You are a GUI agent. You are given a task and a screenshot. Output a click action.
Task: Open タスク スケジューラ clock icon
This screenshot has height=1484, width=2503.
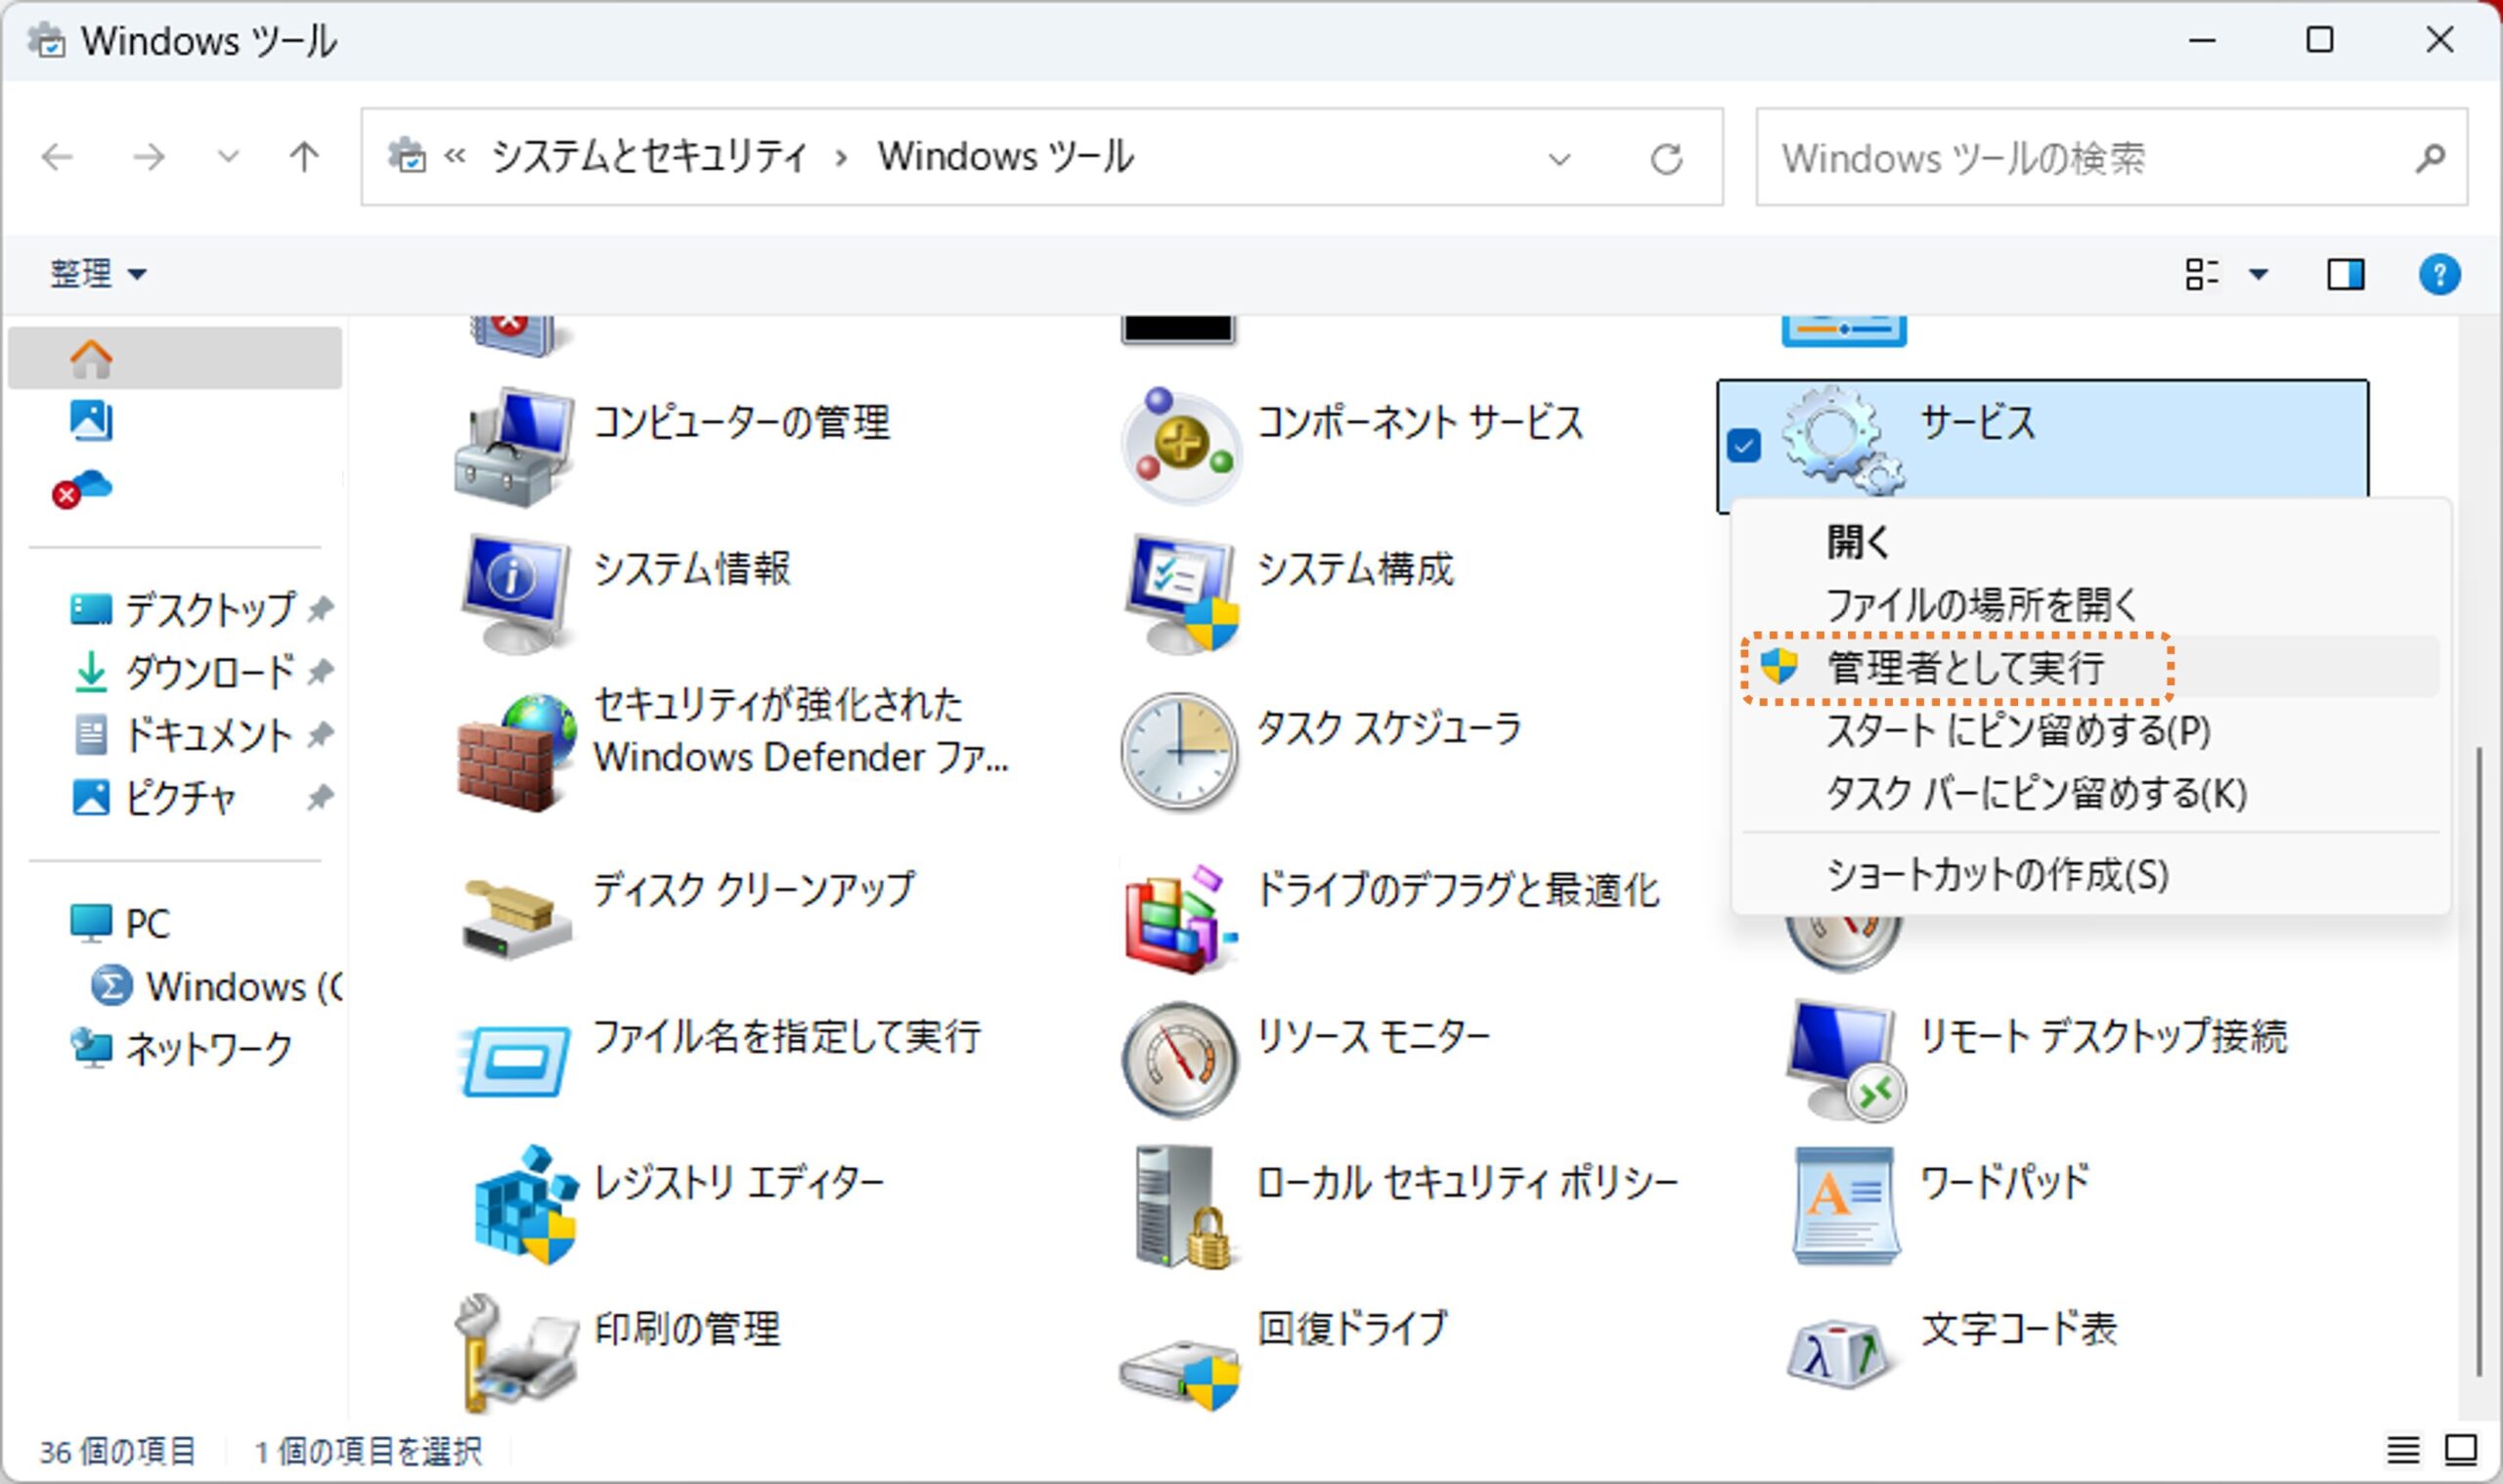pos(1180,751)
